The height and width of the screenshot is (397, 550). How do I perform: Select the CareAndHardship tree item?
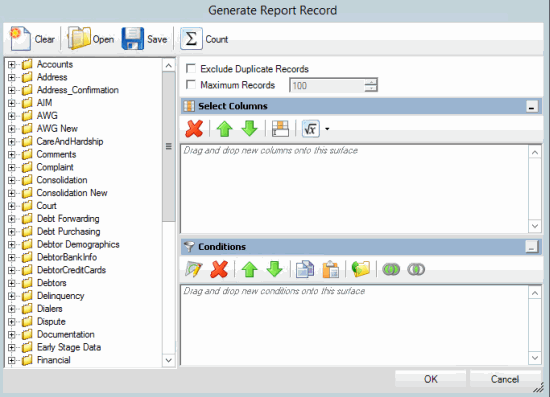(x=70, y=142)
